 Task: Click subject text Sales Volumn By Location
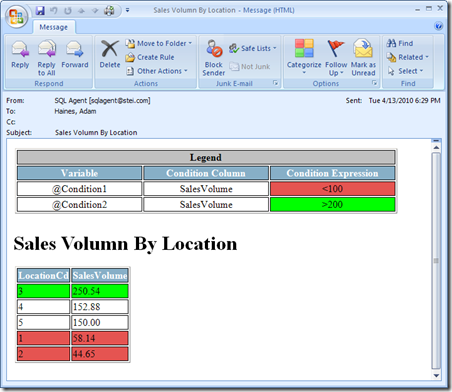tap(96, 133)
